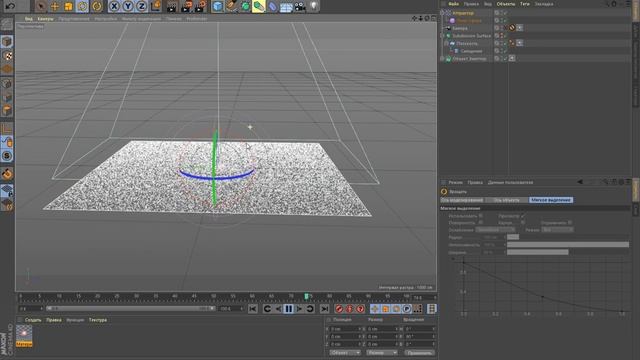Toggle the Z axis lock
The width and height of the screenshot is (640, 360).
coord(141,6)
